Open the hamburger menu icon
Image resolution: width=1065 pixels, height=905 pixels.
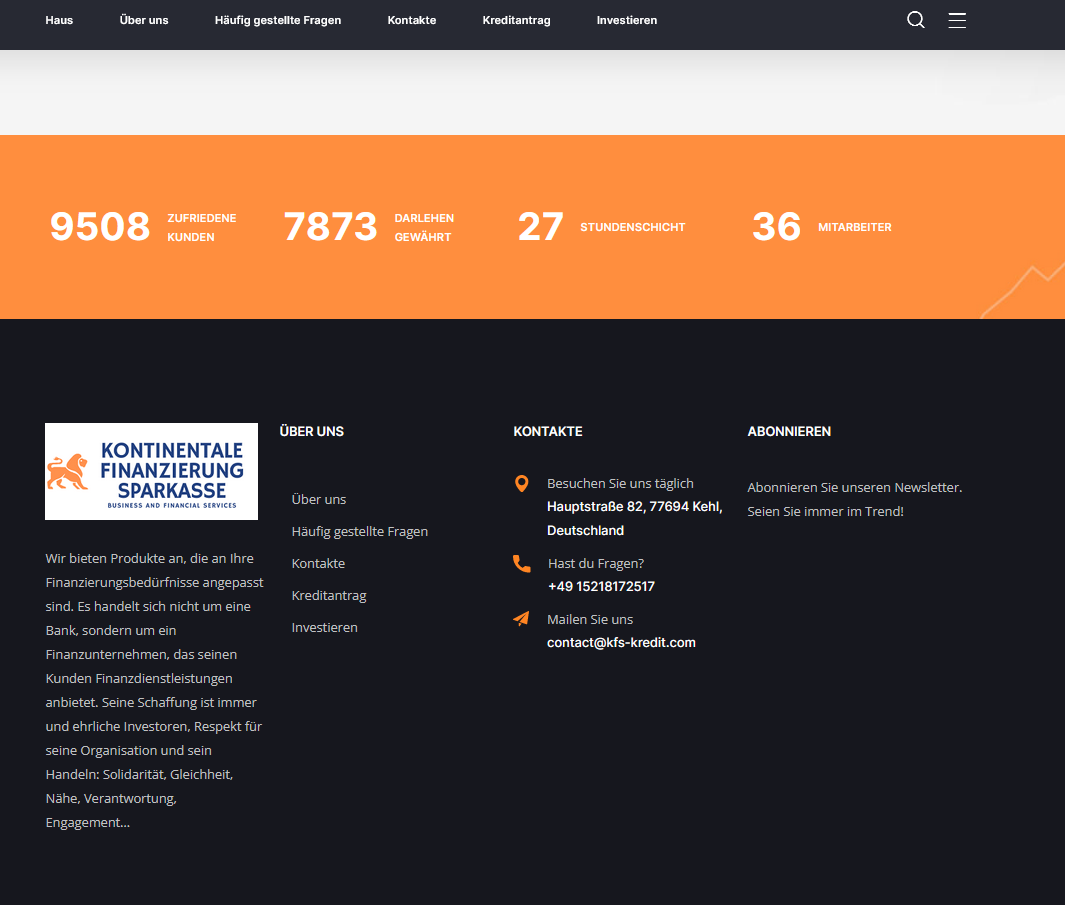[957, 20]
